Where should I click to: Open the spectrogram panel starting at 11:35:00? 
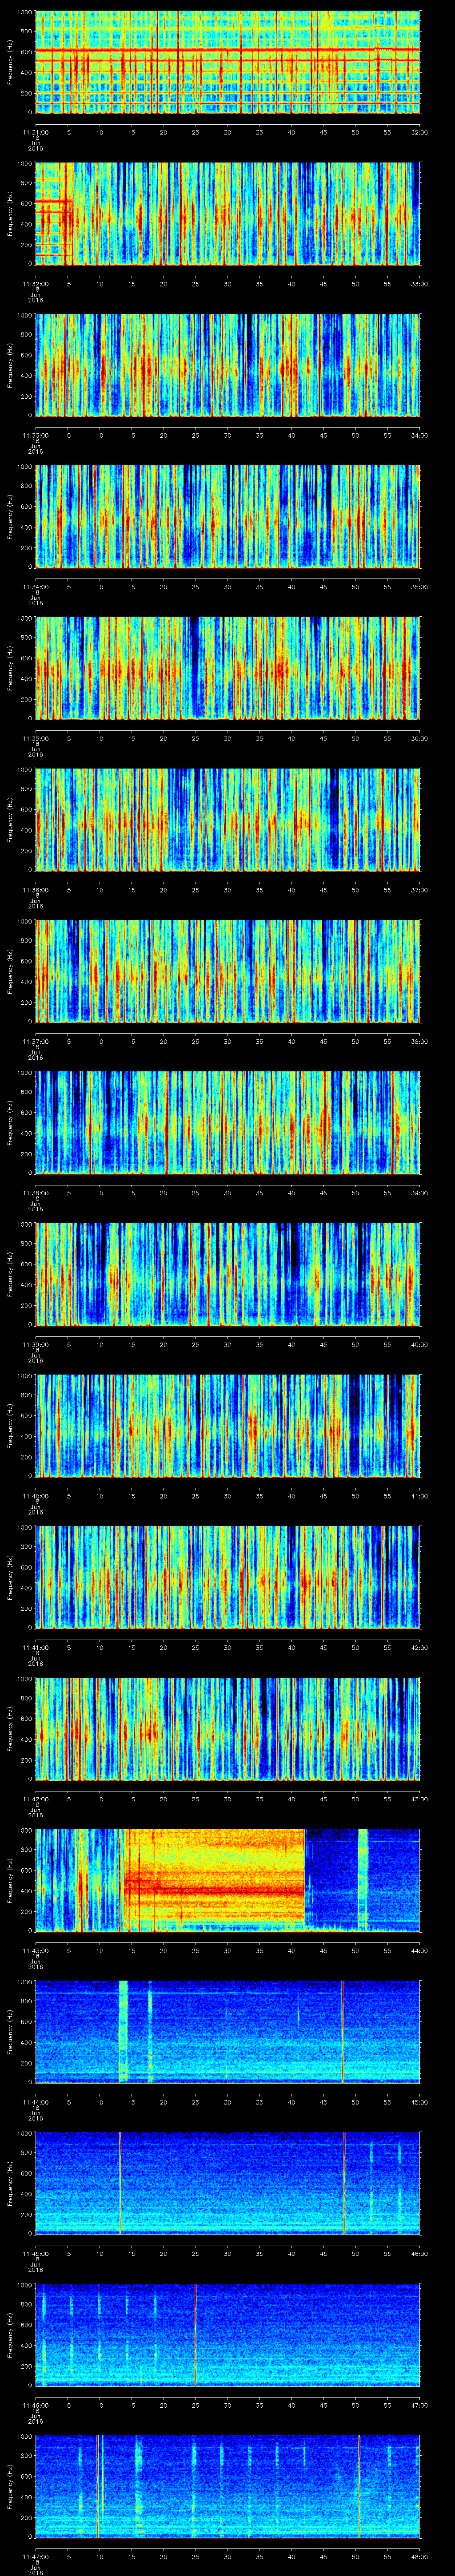(x=228, y=668)
